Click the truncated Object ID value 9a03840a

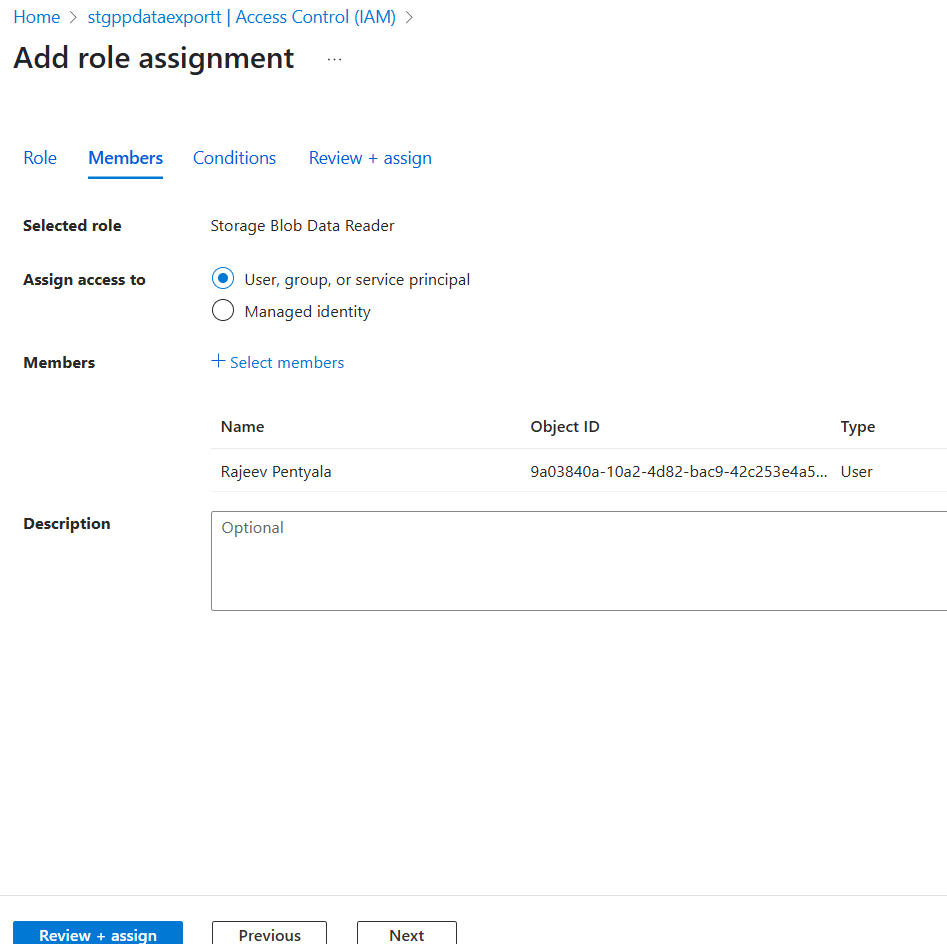[x=678, y=471]
